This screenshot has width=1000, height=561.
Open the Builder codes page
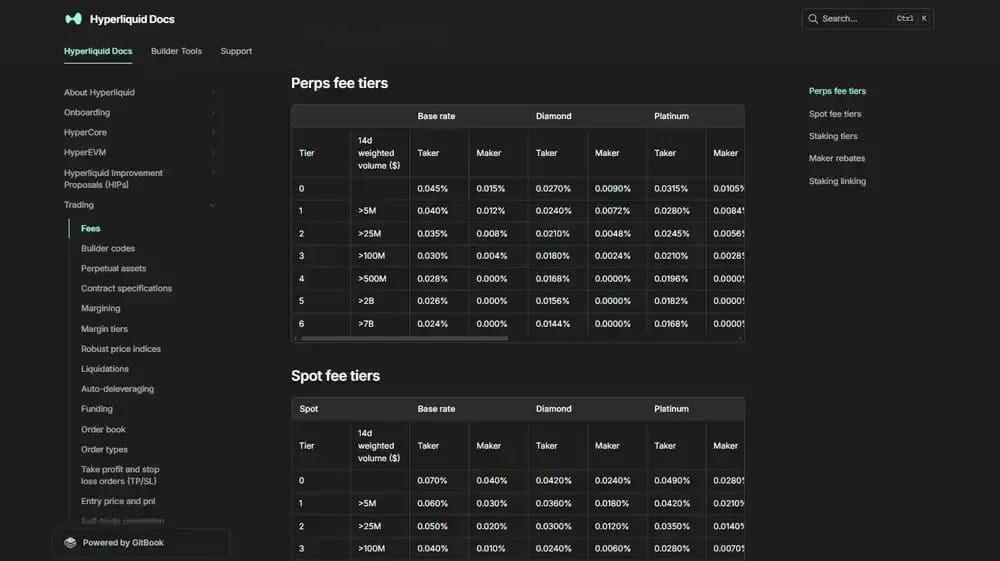[x=108, y=248]
